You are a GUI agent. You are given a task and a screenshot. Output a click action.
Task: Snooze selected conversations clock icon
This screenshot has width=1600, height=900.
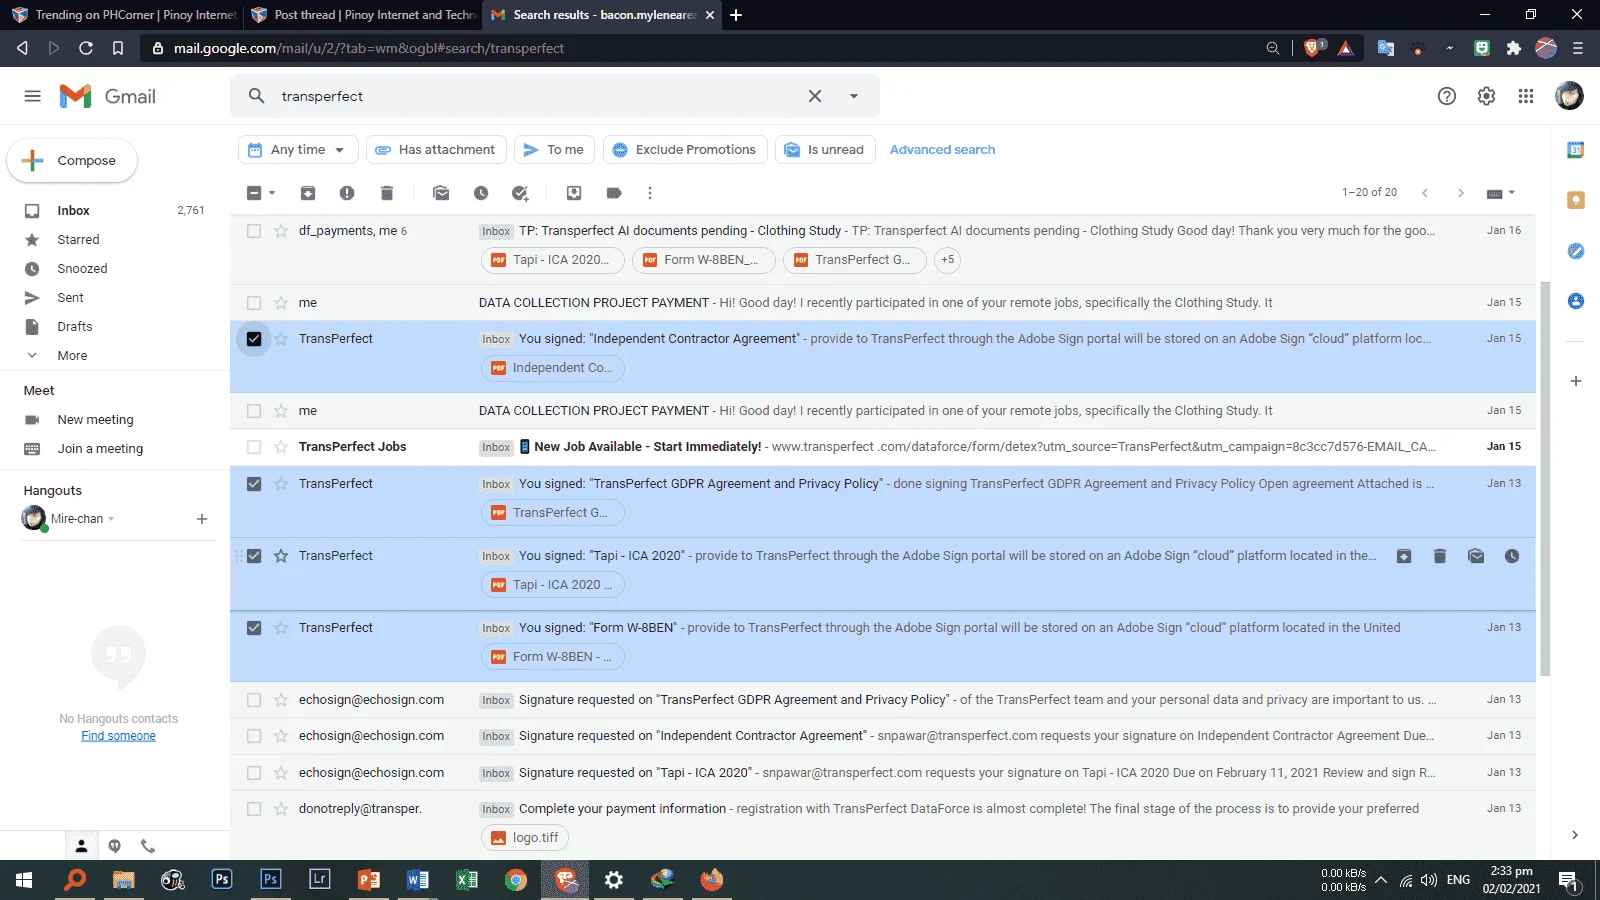[481, 193]
